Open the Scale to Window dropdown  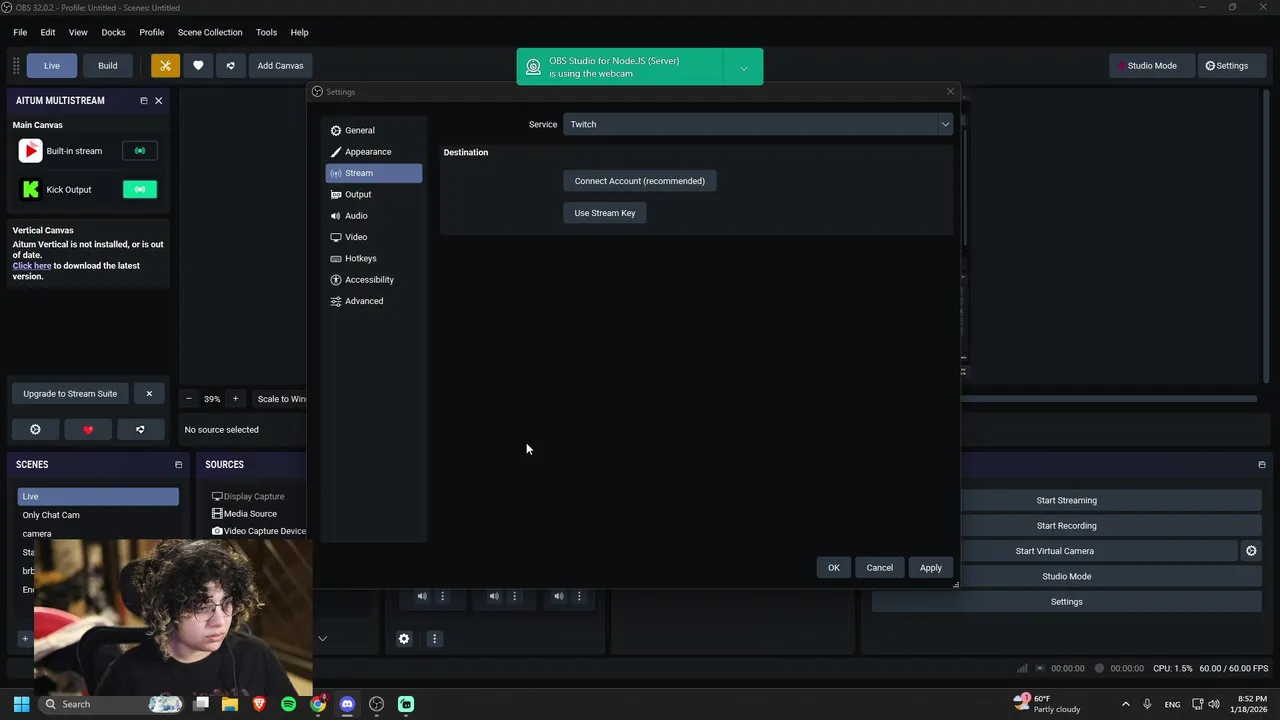point(282,399)
